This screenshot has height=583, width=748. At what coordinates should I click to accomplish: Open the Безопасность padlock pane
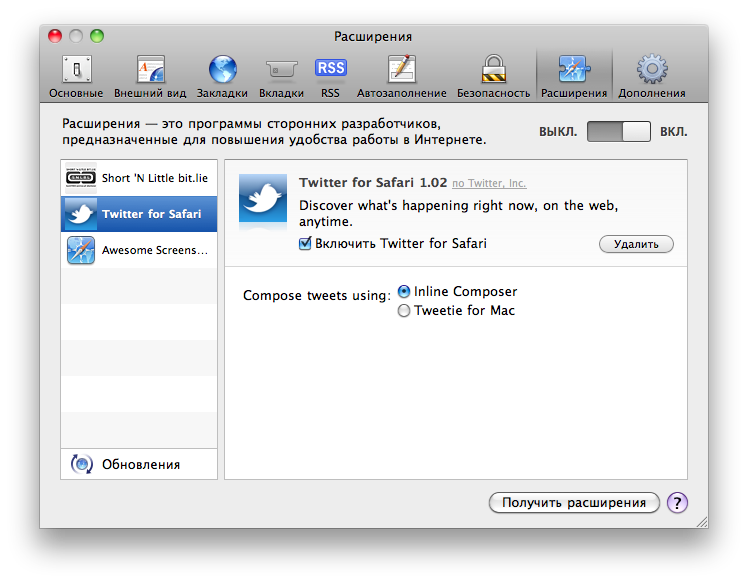point(493,76)
